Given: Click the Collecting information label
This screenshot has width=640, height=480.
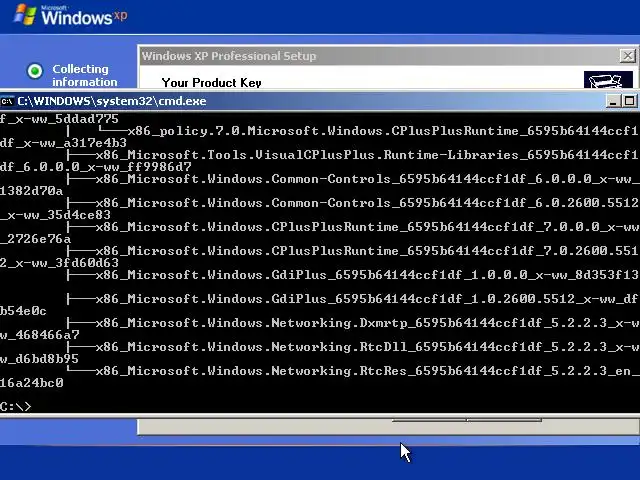Looking at the screenshot, I should coord(84,76).
